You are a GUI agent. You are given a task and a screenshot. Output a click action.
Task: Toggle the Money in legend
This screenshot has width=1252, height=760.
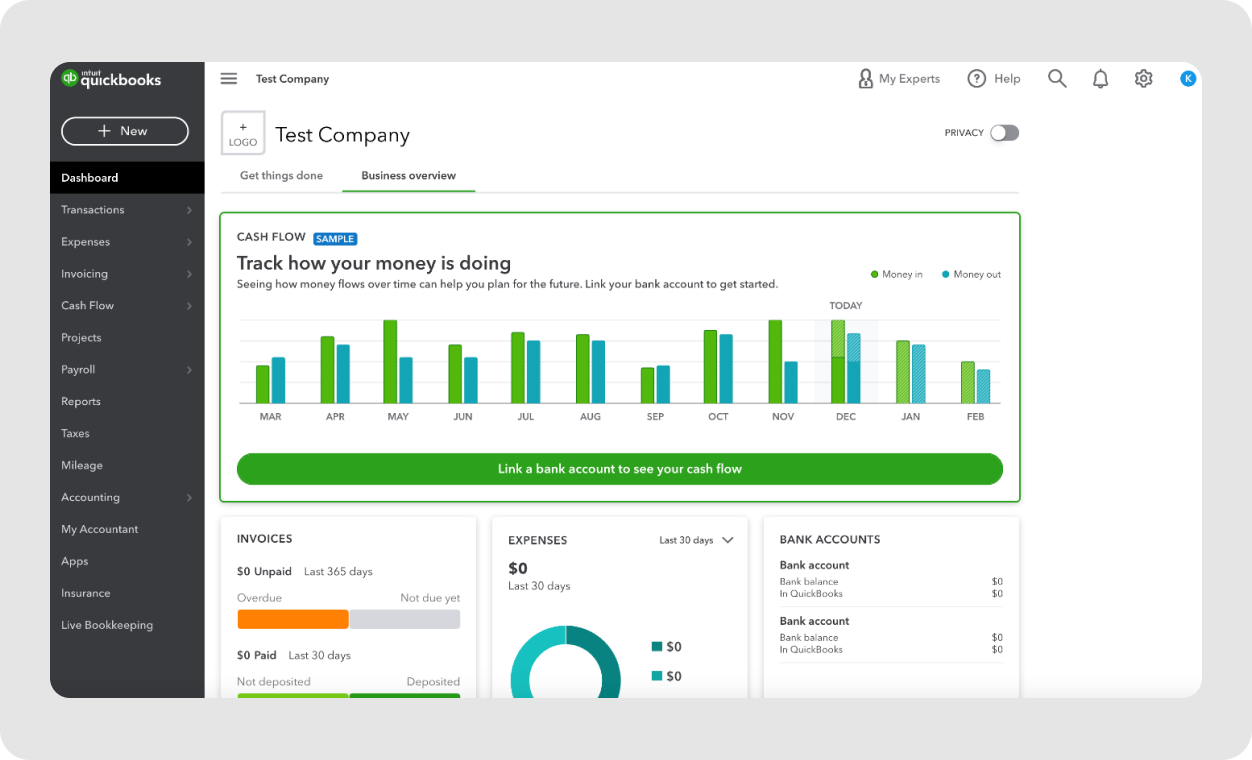pyautogui.click(x=896, y=274)
